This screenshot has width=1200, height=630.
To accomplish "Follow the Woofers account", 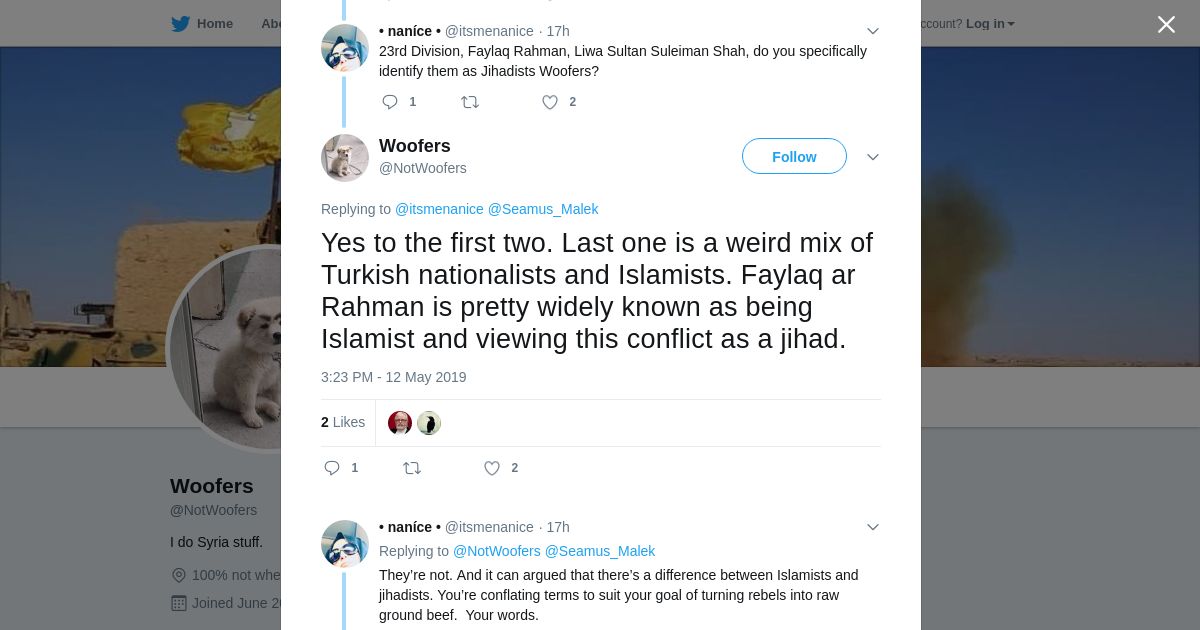I will (794, 157).
